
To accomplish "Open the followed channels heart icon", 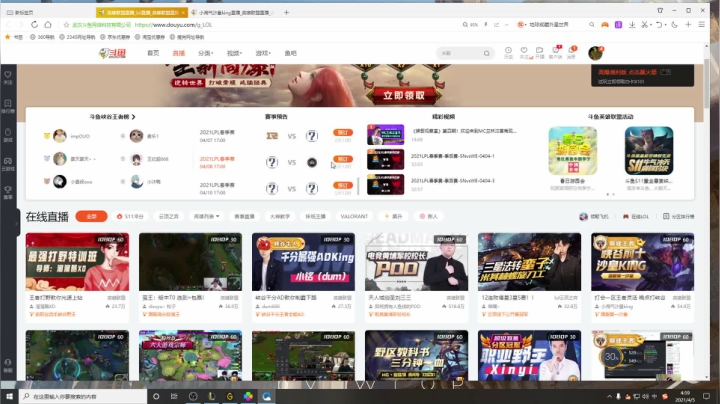I will 524,52.
